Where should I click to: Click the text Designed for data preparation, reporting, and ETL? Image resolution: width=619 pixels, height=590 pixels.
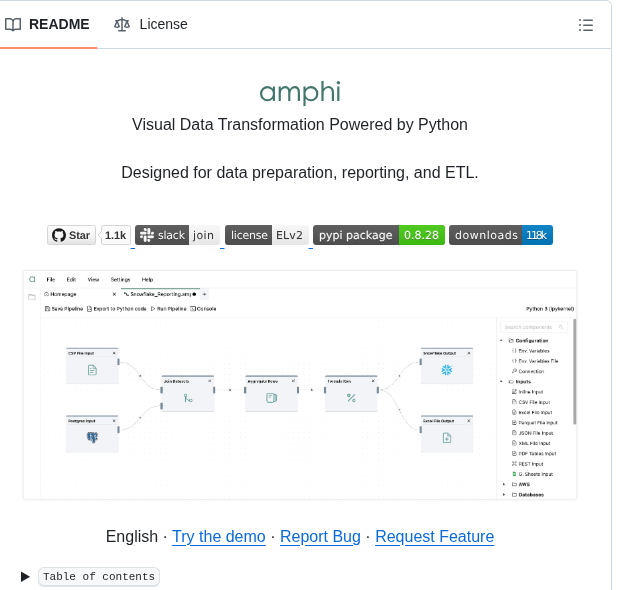coord(300,173)
